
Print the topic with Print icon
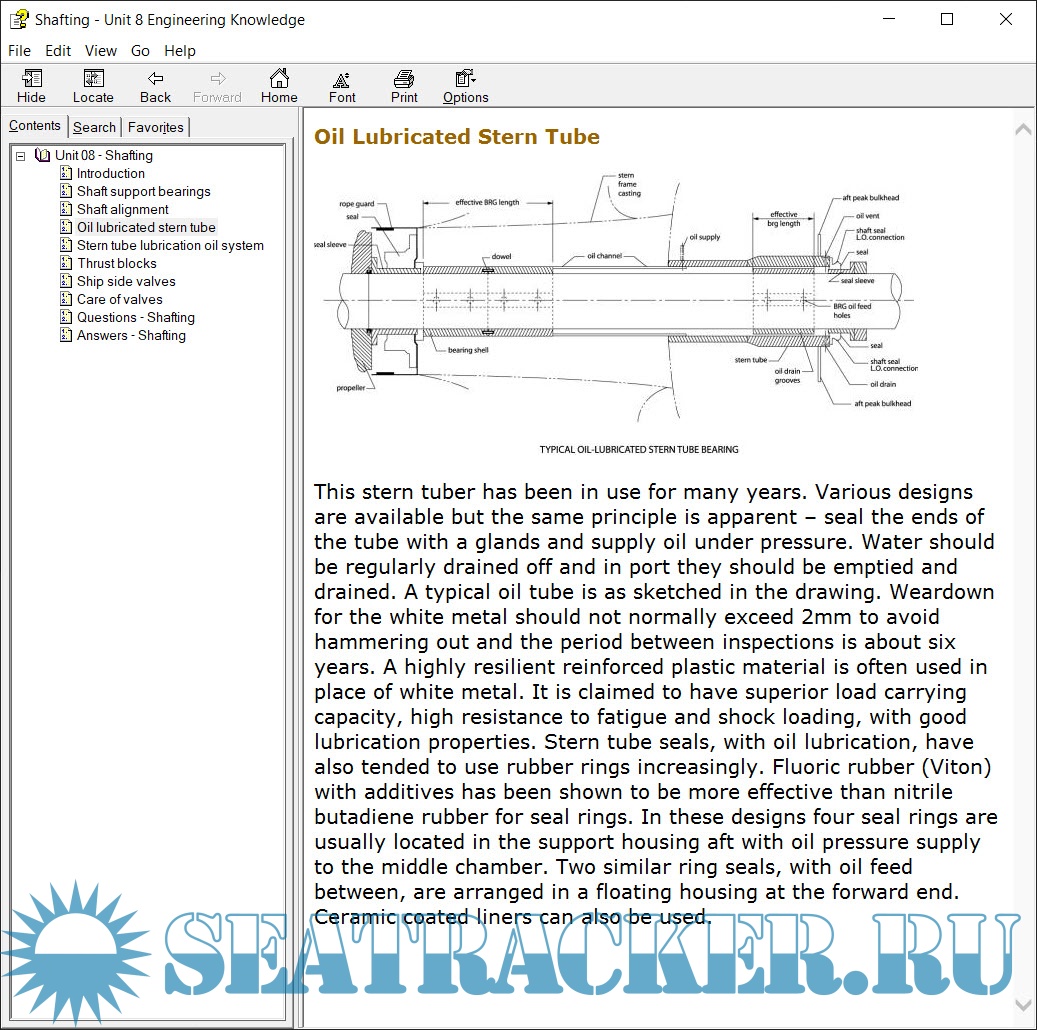pyautogui.click(x=404, y=80)
